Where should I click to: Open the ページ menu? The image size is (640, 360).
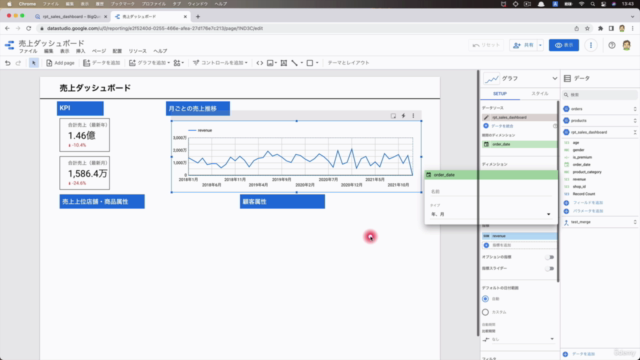click(99, 51)
